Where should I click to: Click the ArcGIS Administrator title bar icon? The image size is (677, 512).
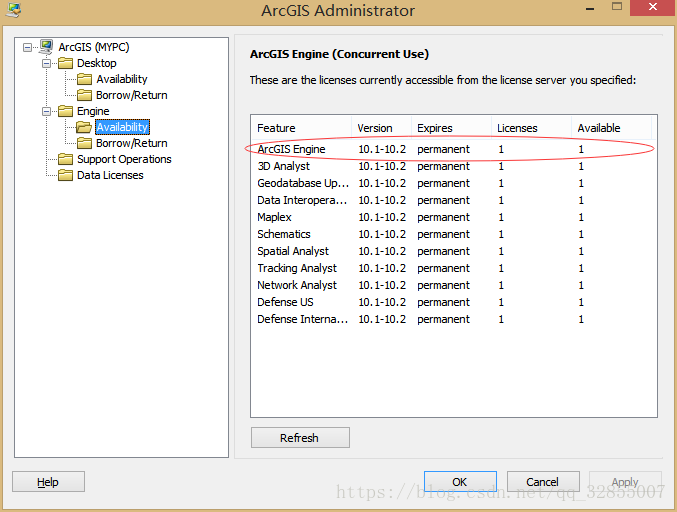13,9
